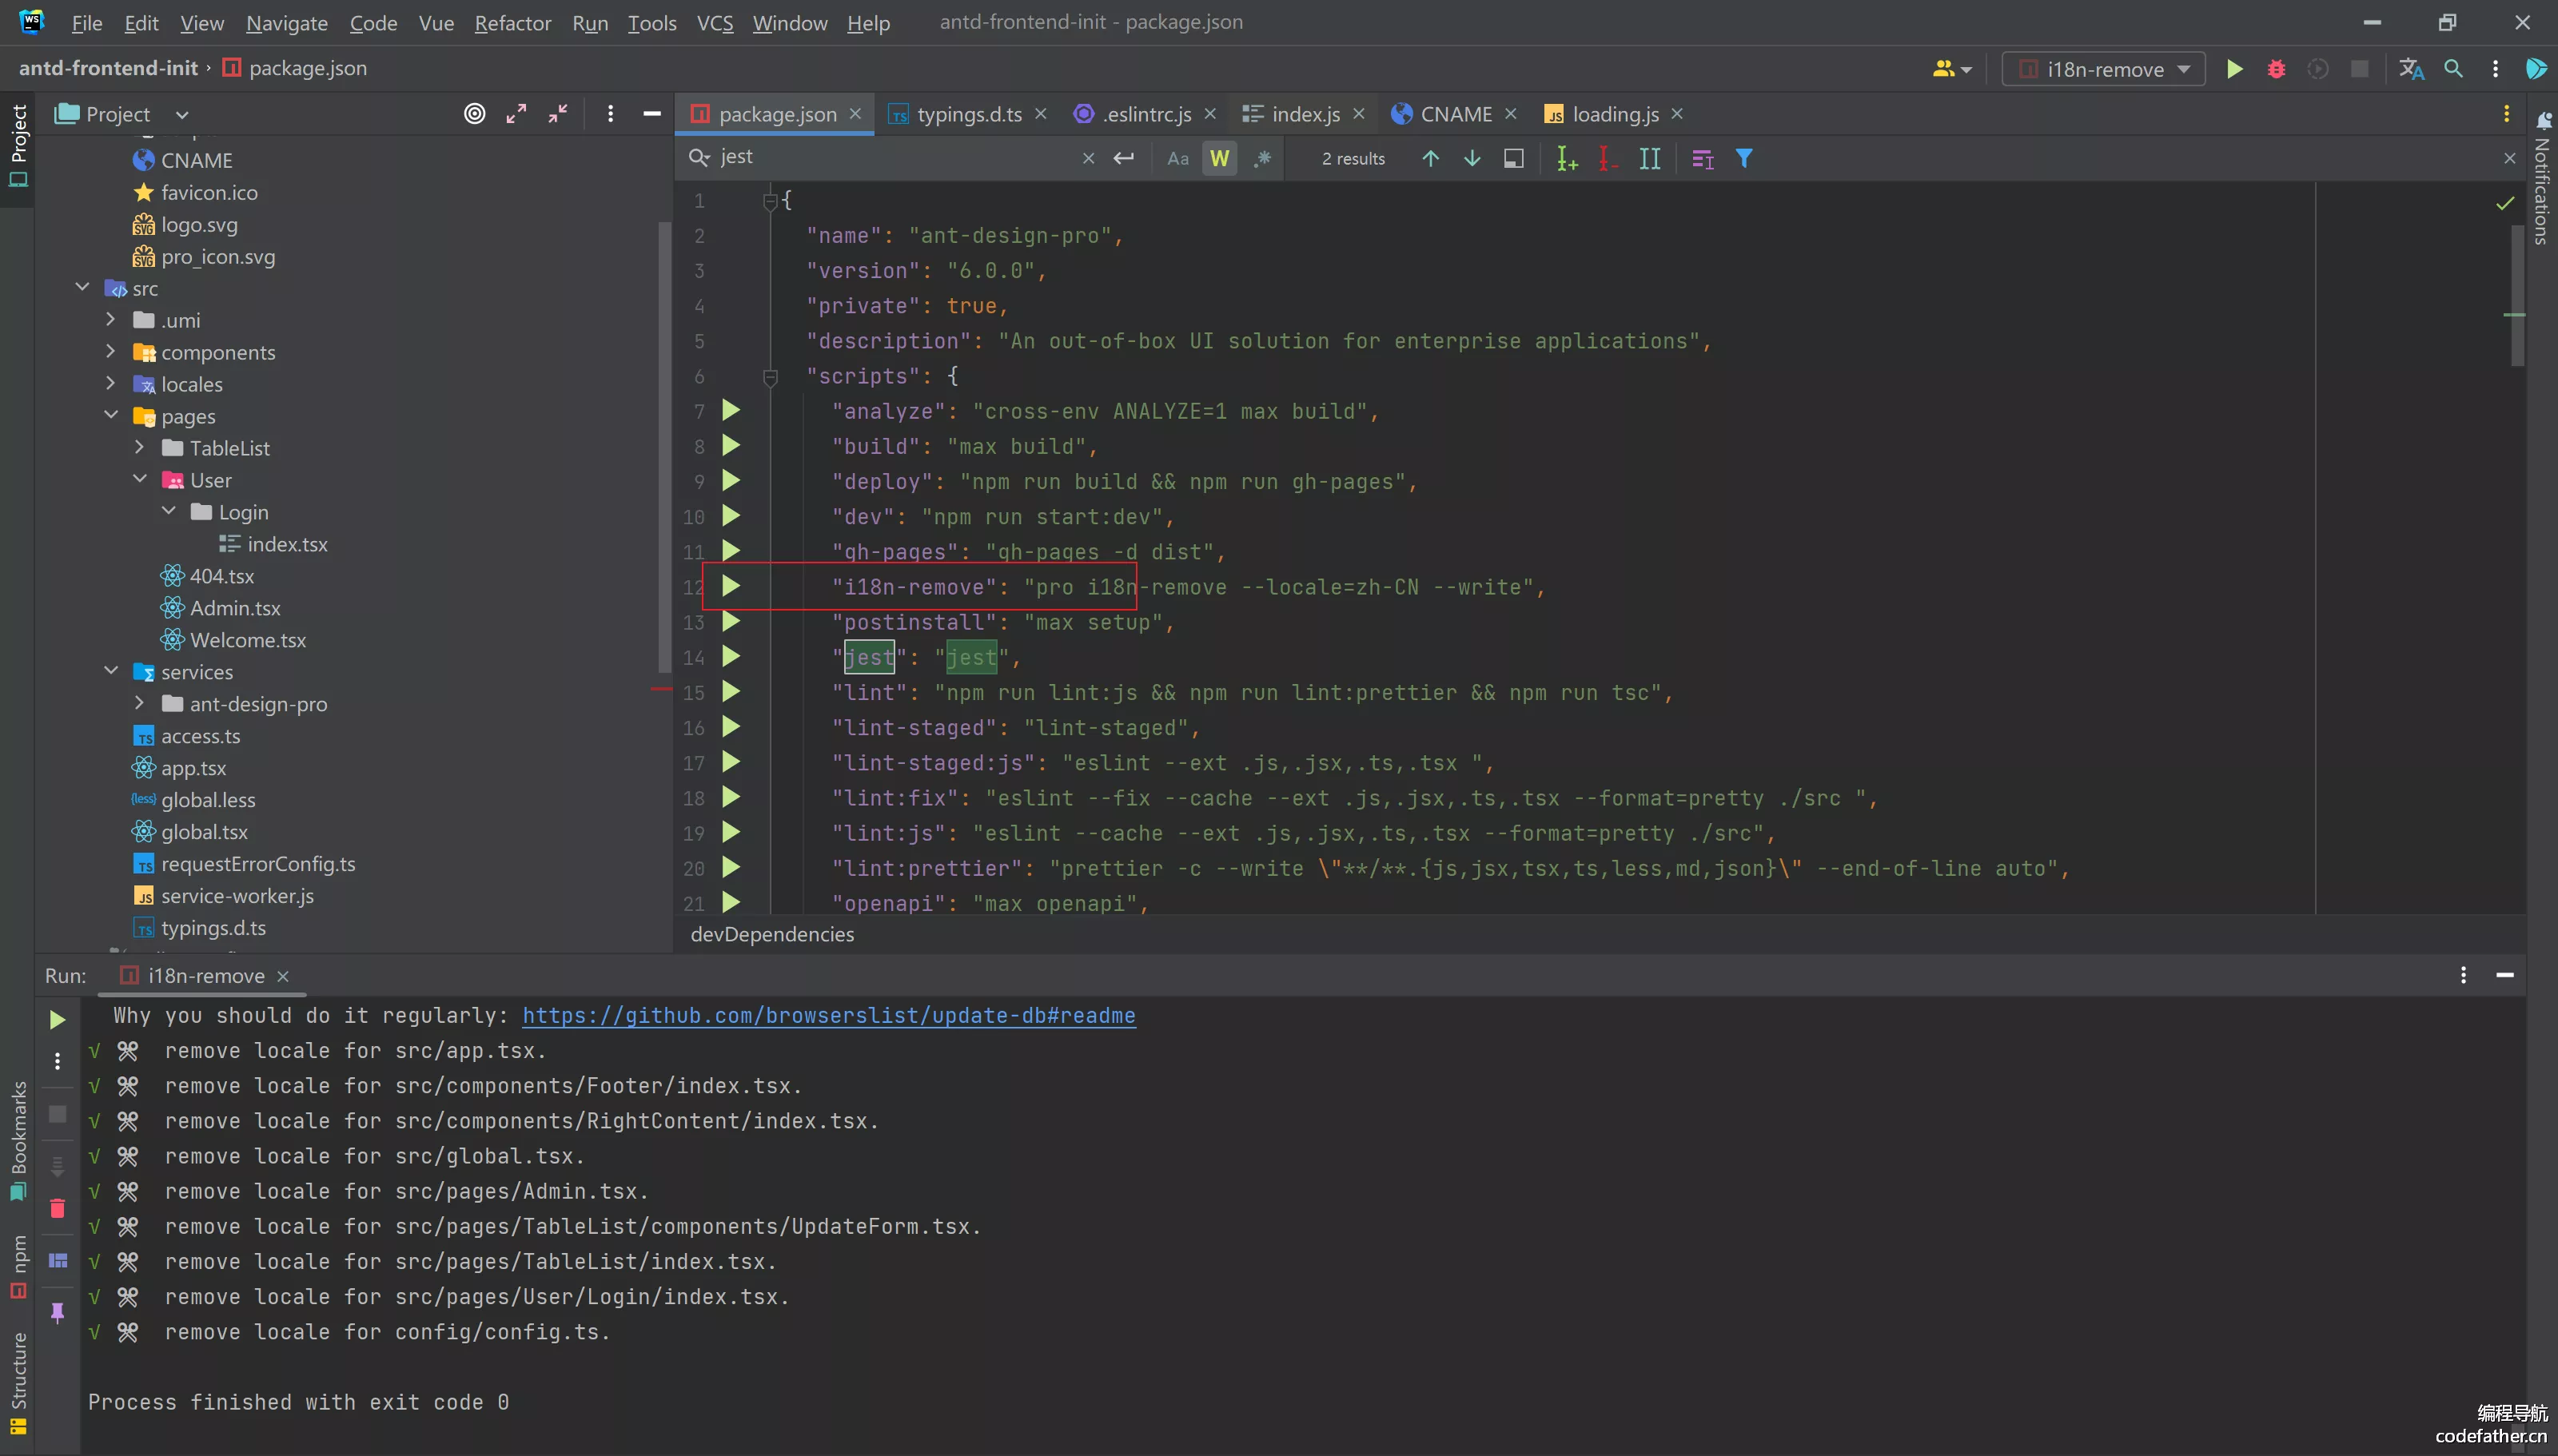
Task: Go to next search occurrence arrow
Action: click(1472, 158)
